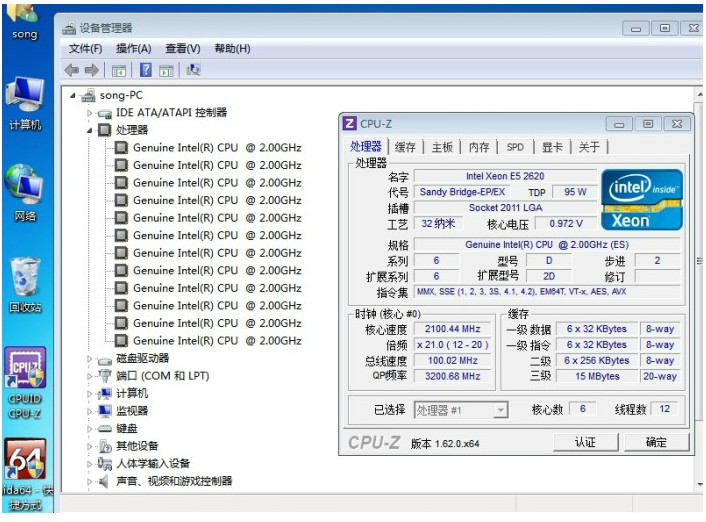Open the blue Help question-mark toolbar icon

(x=145, y=70)
